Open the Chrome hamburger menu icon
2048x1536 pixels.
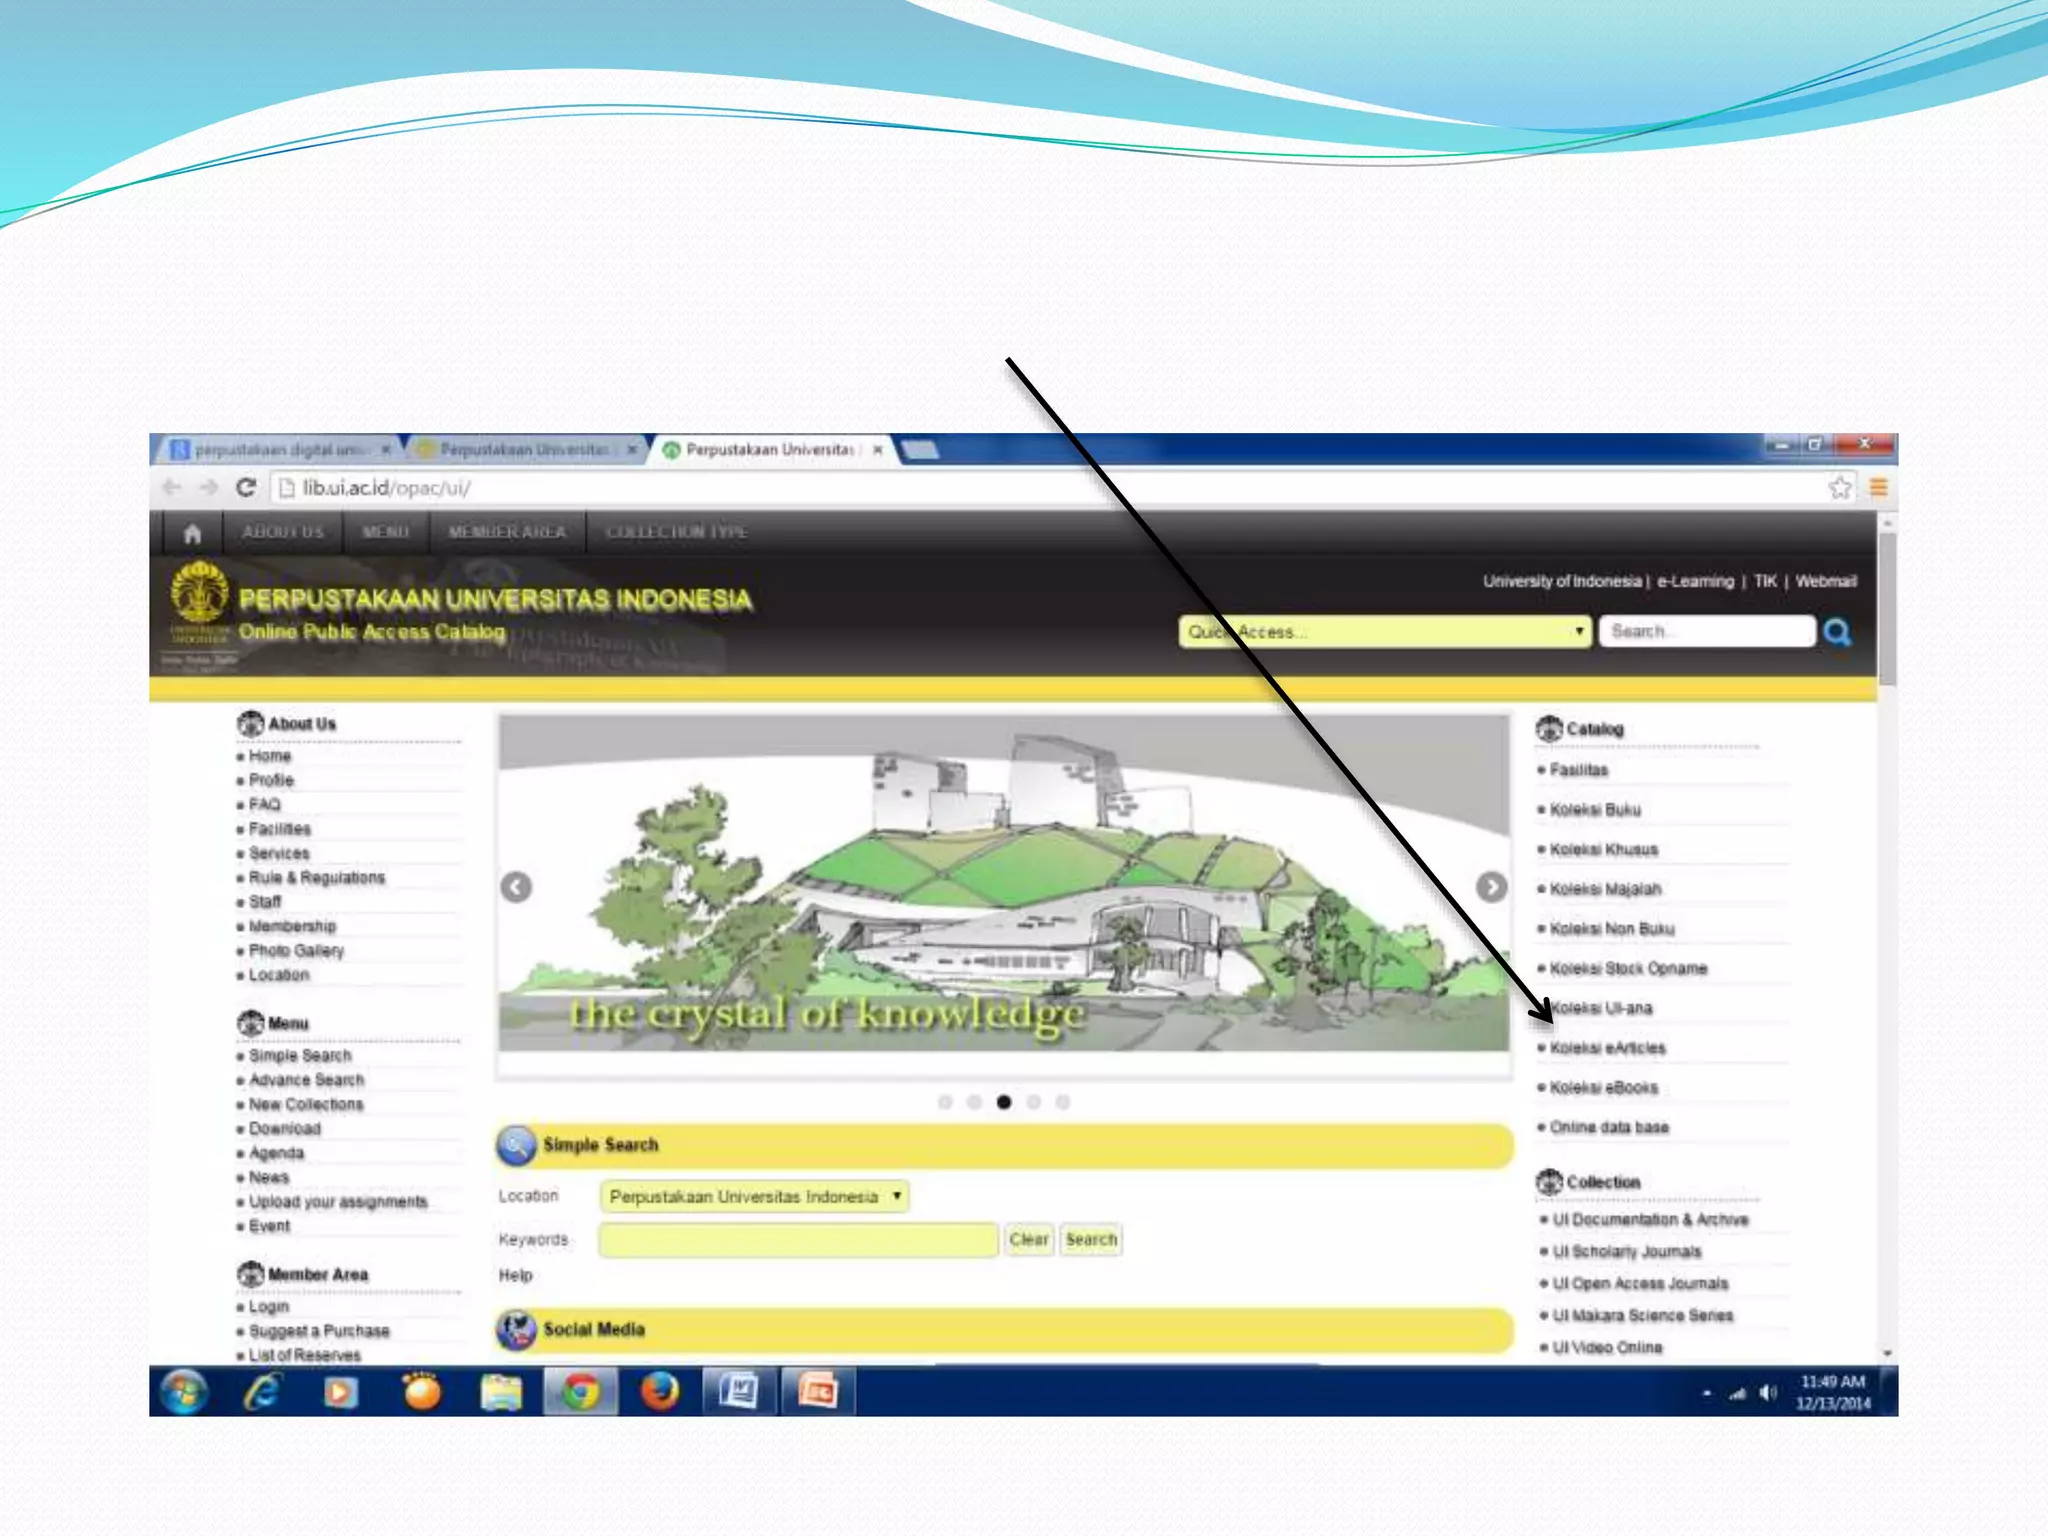tap(1878, 488)
